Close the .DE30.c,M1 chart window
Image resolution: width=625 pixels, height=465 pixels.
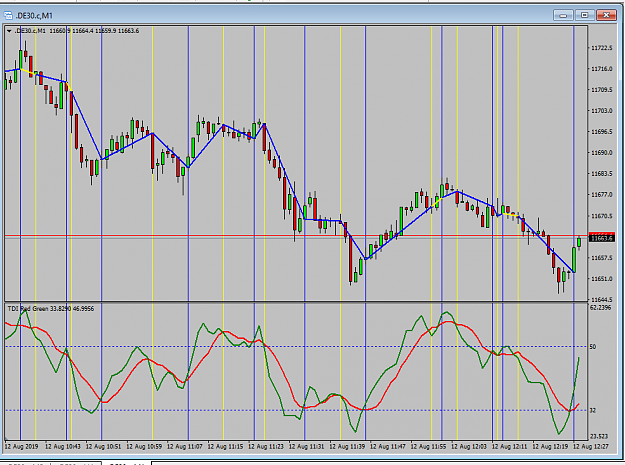(x=606, y=16)
